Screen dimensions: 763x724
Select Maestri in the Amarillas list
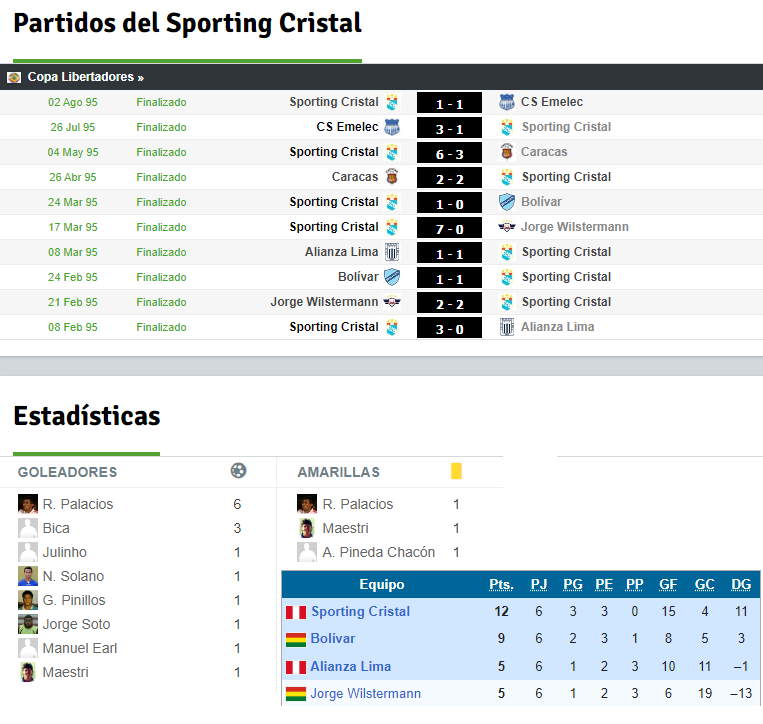345,528
